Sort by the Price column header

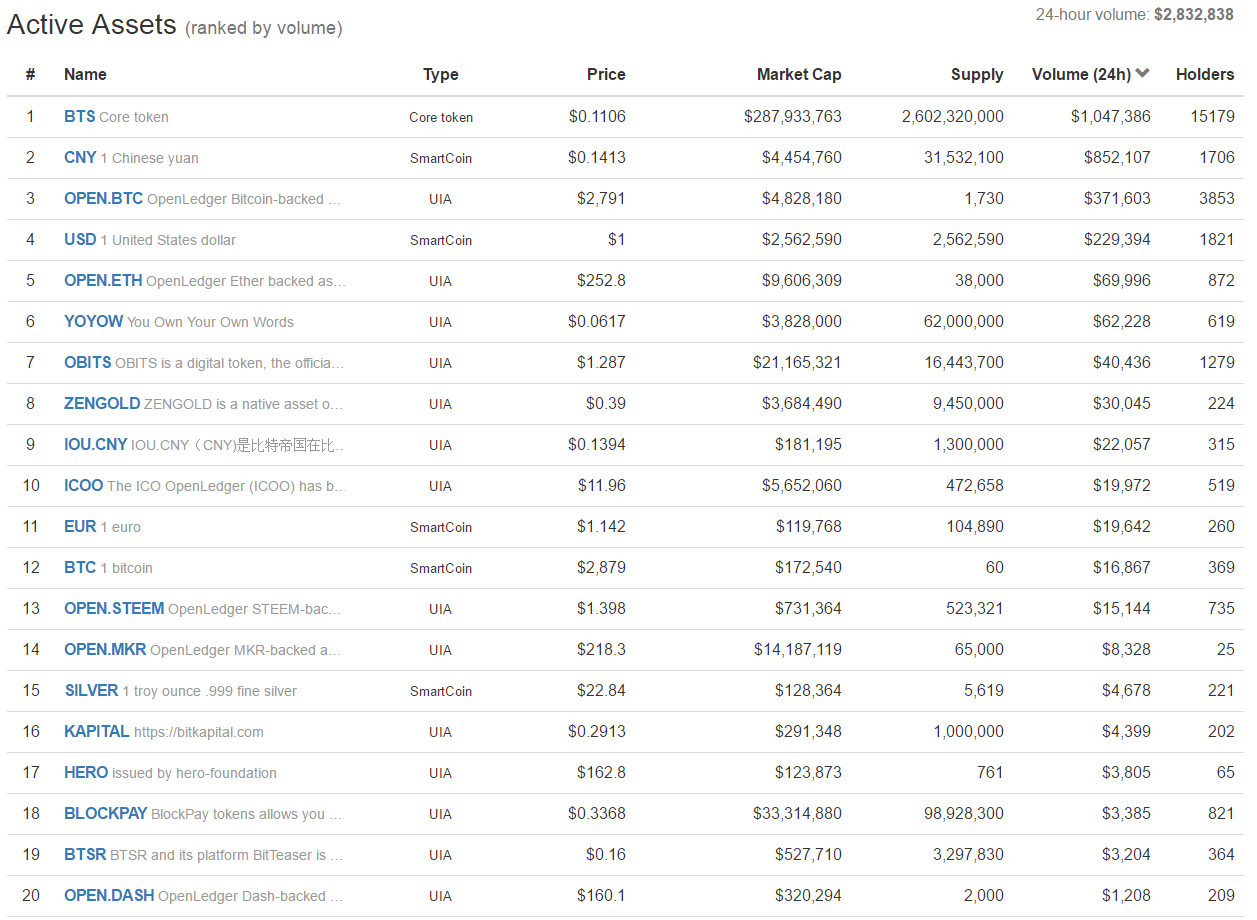[x=606, y=75]
